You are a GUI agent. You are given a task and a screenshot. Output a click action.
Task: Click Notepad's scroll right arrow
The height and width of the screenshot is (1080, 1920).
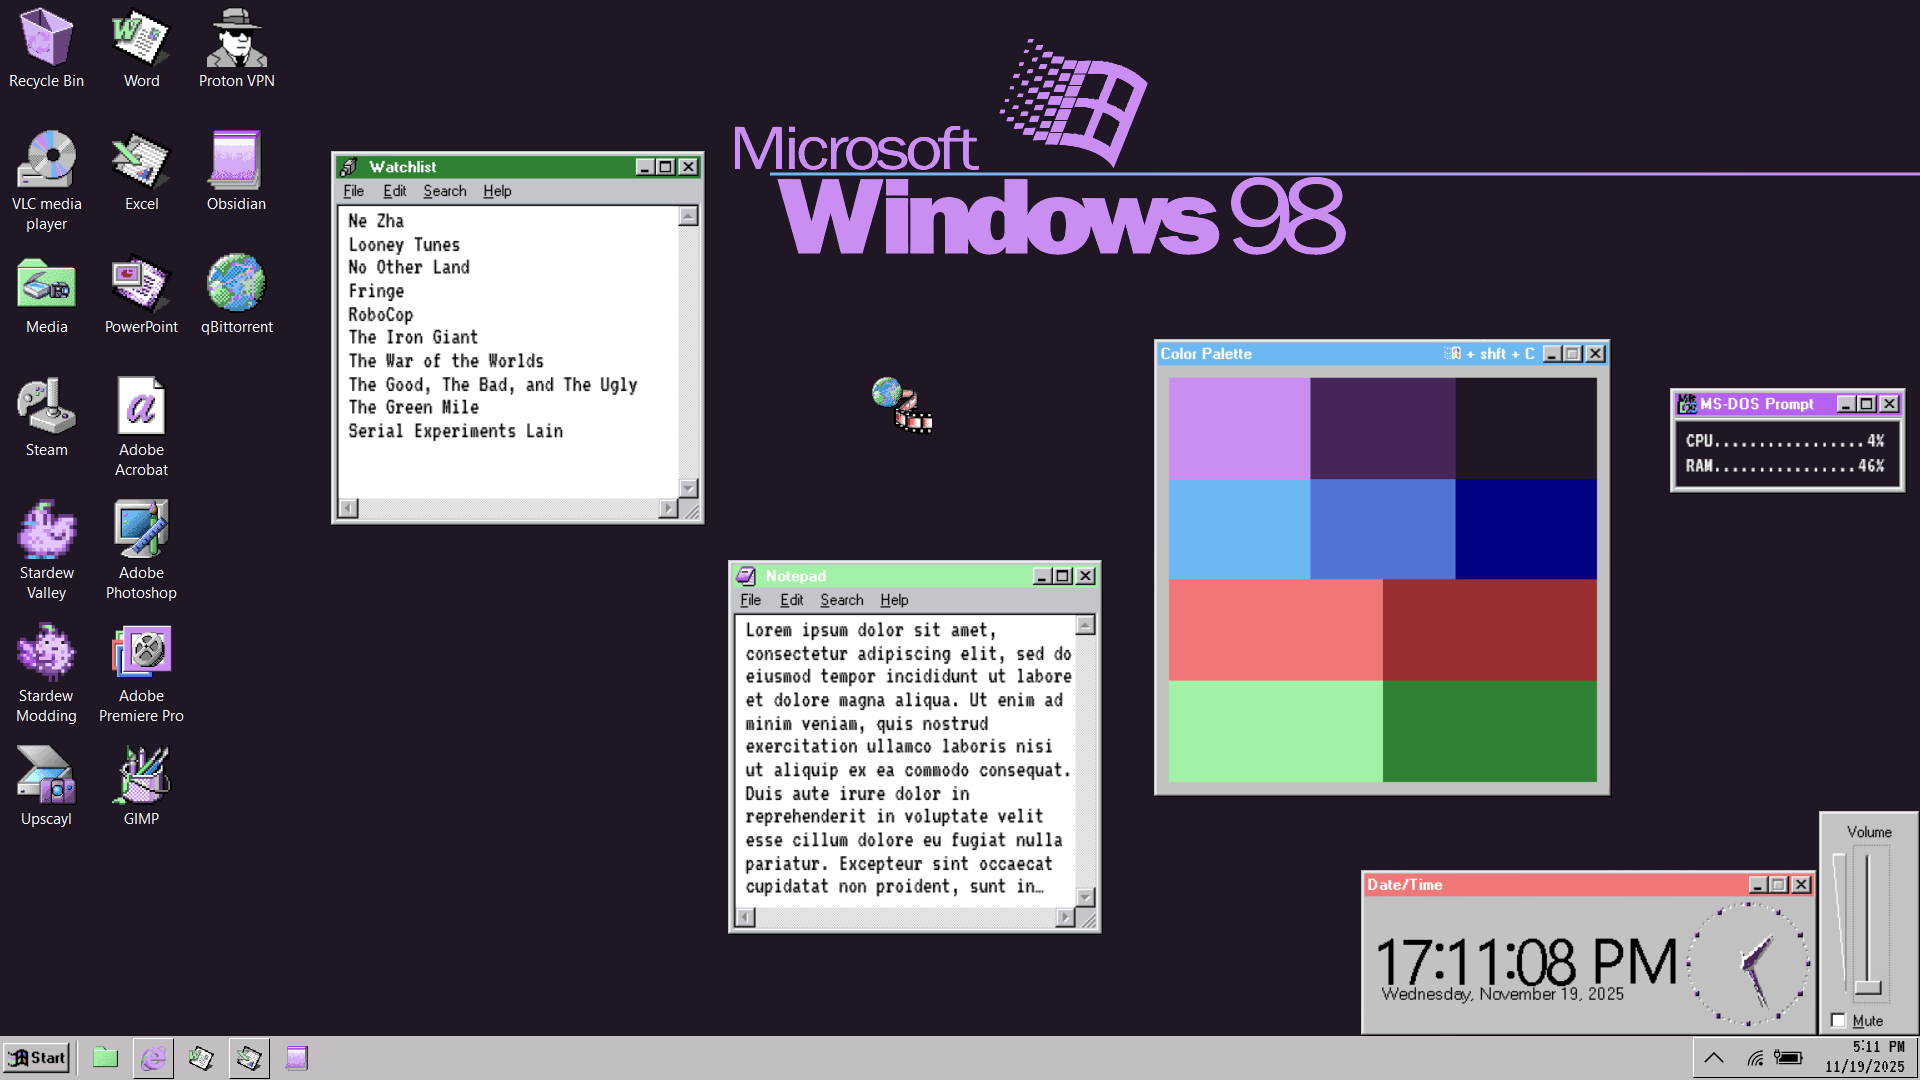pyautogui.click(x=1065, y=917)
